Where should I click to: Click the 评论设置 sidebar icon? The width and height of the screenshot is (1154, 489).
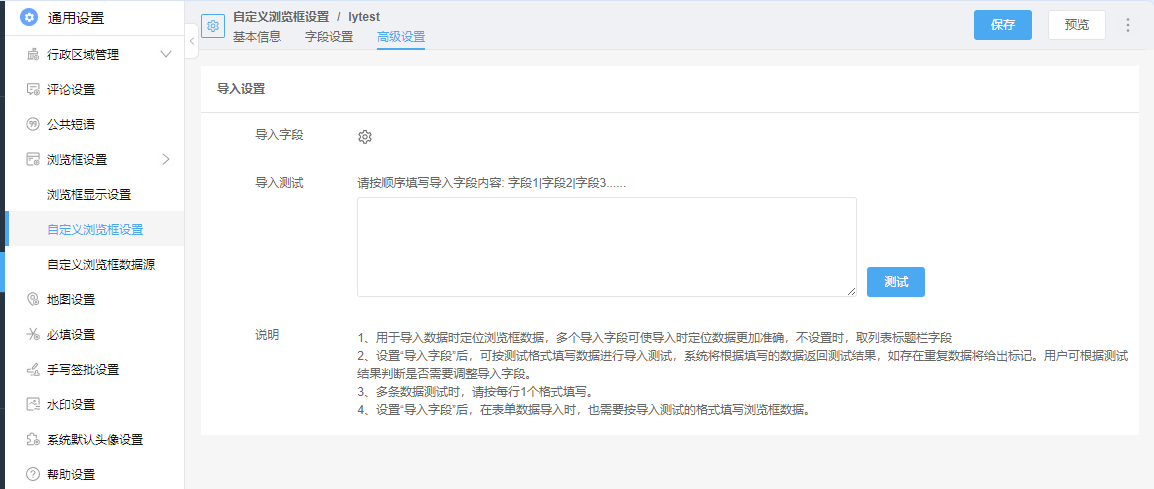32,90
